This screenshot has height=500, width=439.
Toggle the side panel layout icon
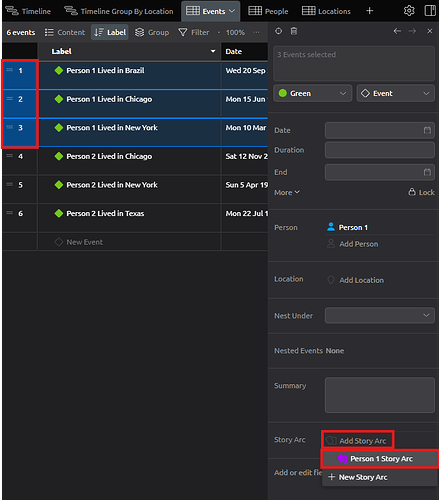[430, 11]
